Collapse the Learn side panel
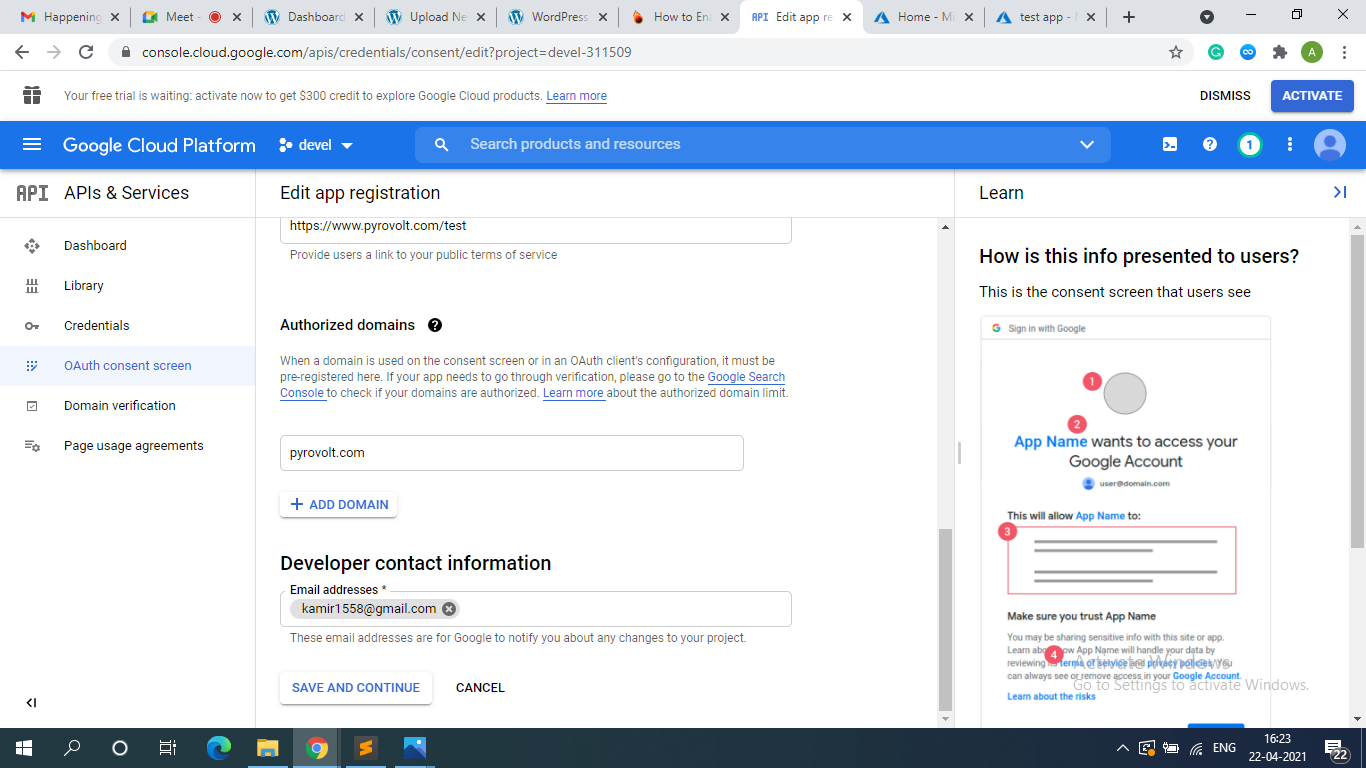Viewport: 1366px width, 768px height. tap(1340, 192)
